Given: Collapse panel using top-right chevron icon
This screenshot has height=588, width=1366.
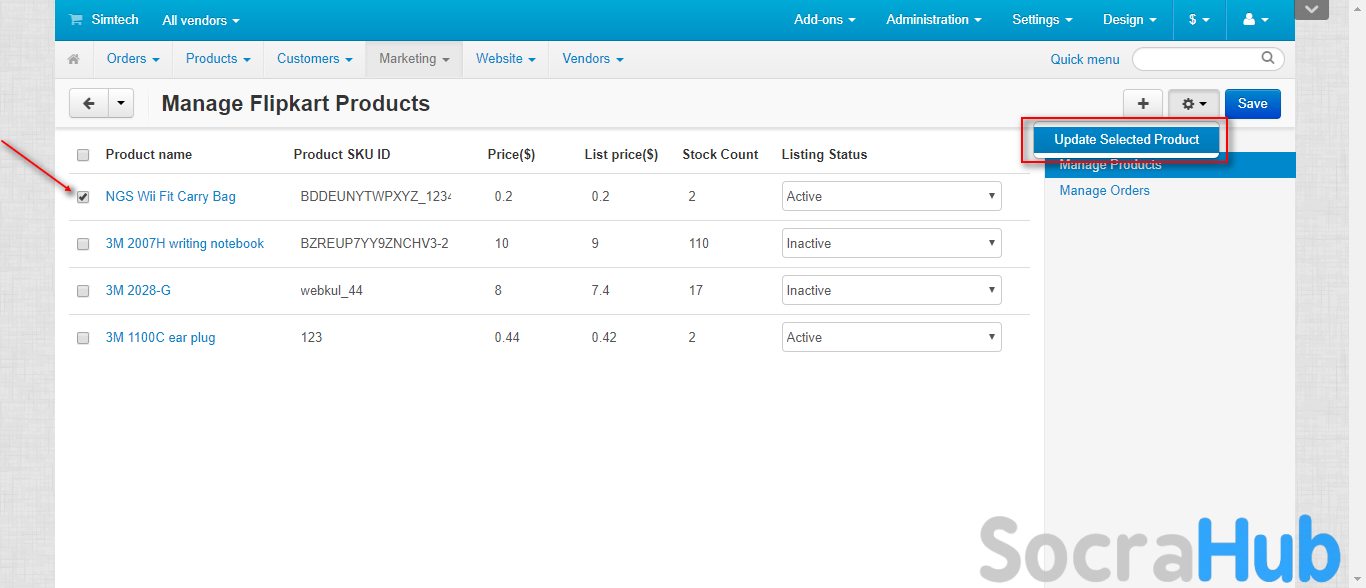Looking at the screenshot, I should click(1311, 10).
